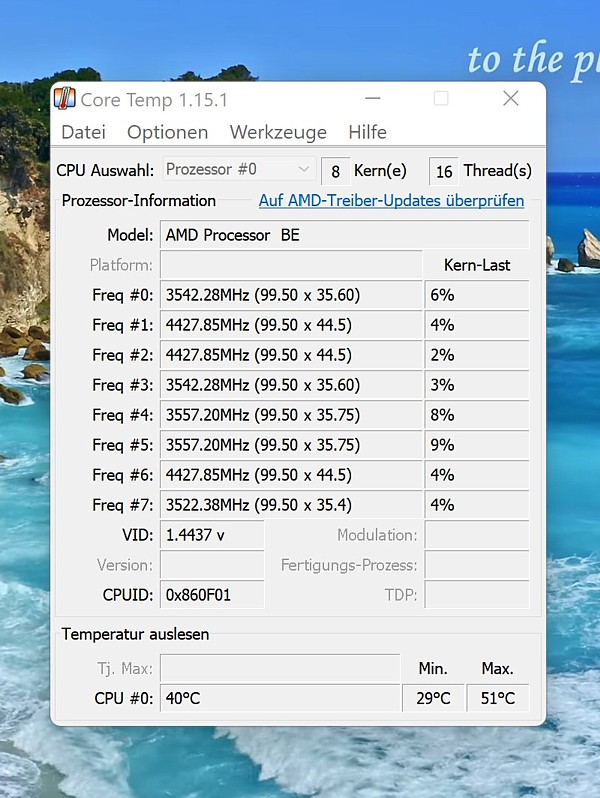
Task: Click the 8 Kern(e) count box
Action: click(x=335, y=172)
